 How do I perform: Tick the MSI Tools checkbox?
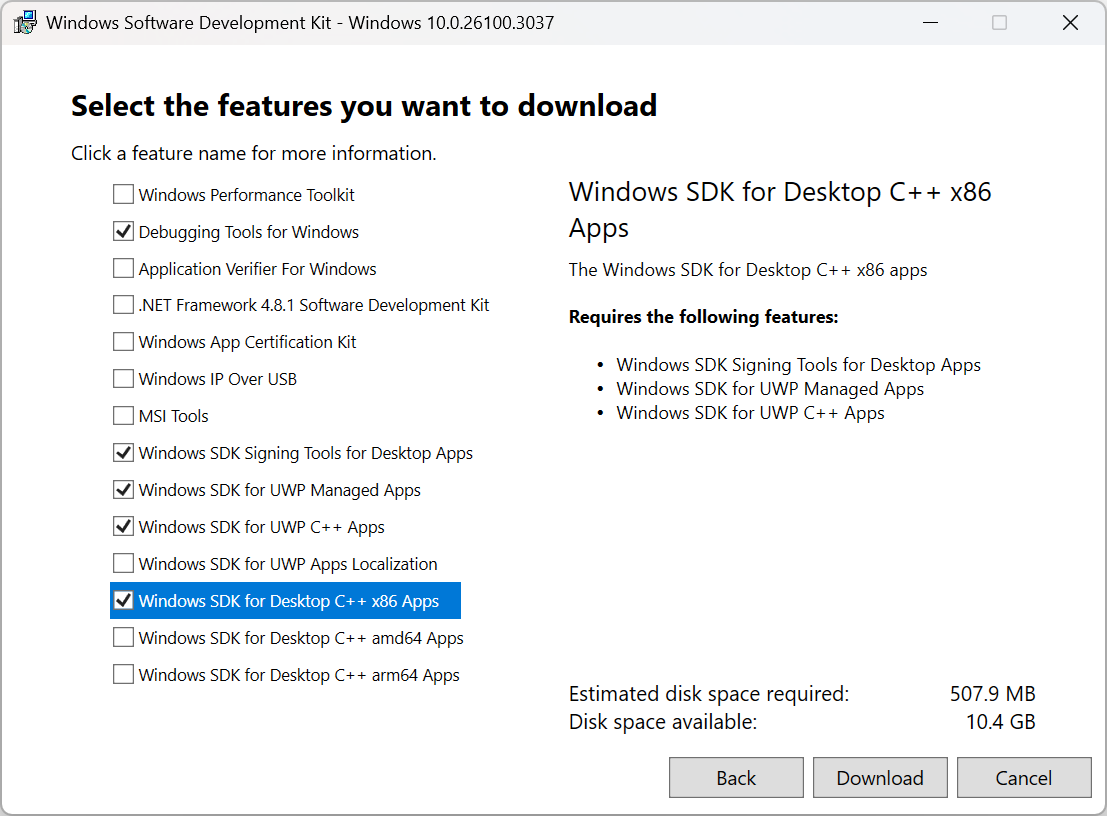tap(124, 416)
